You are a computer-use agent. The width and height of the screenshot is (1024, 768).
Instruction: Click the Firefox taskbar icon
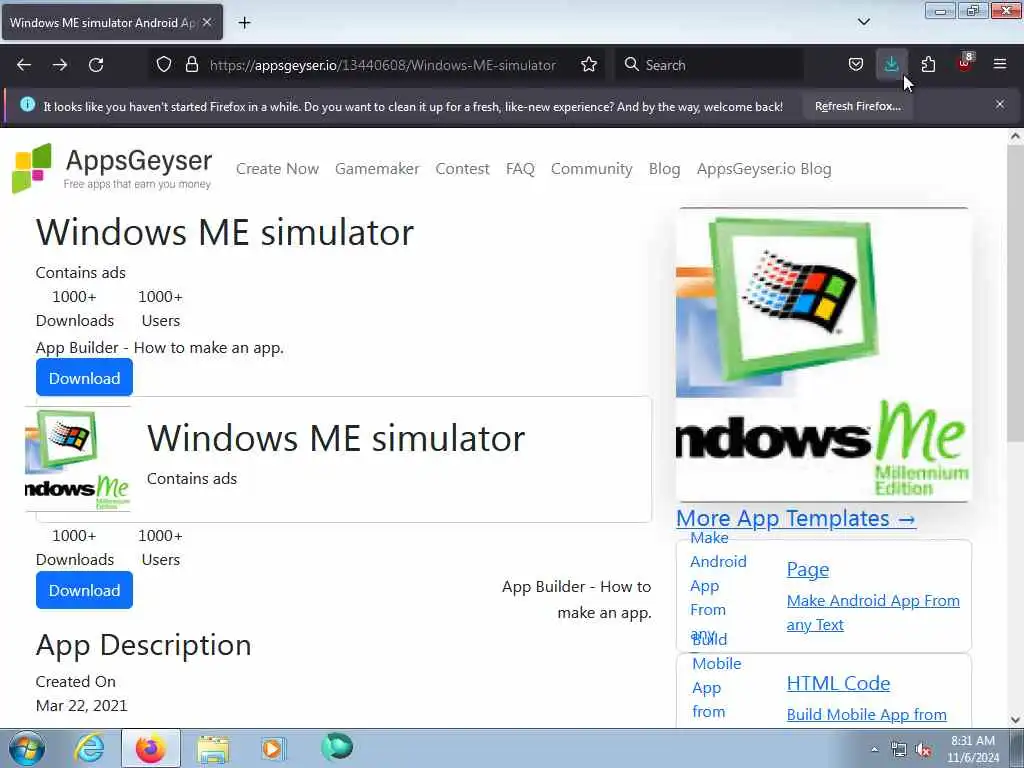[150, 748]
